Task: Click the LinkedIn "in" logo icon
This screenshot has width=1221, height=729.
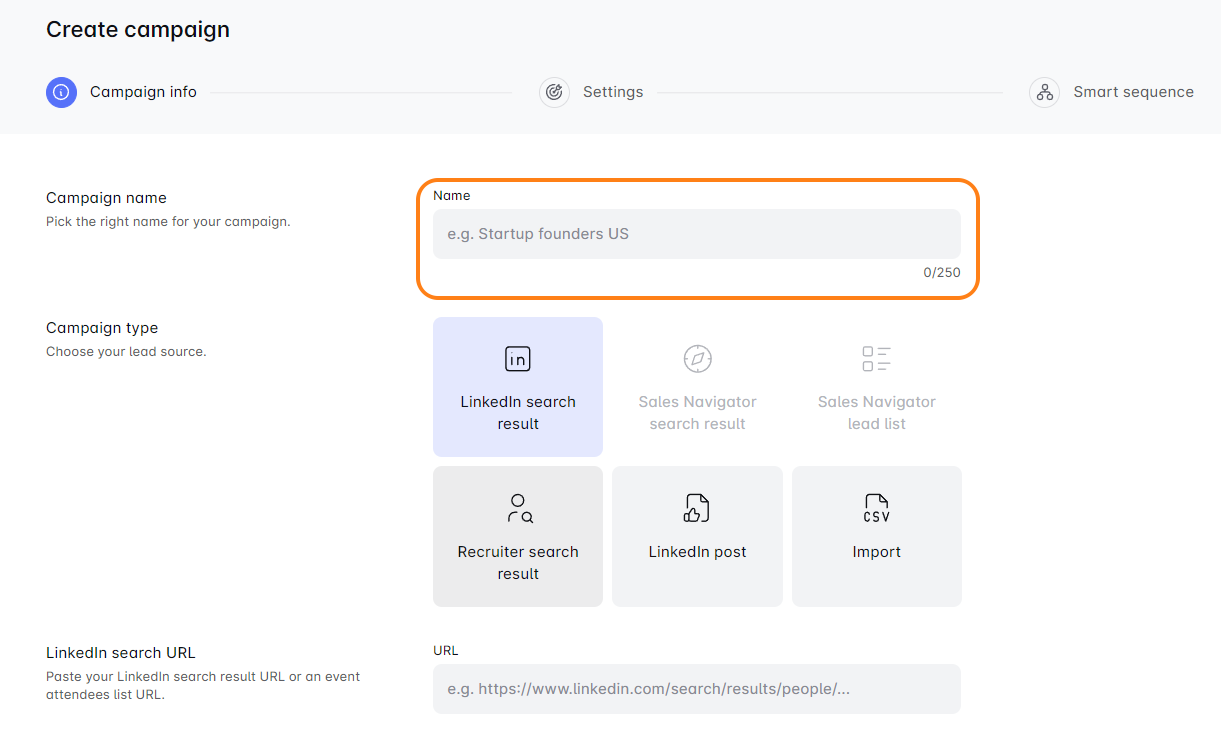Action: [517, 359]
